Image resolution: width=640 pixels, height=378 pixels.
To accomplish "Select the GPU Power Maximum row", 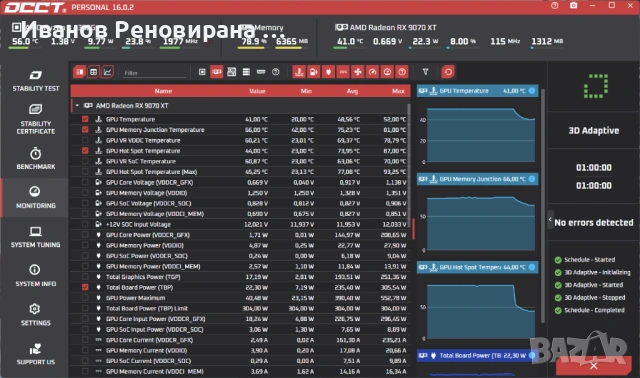I will click(x=241, y=298).
